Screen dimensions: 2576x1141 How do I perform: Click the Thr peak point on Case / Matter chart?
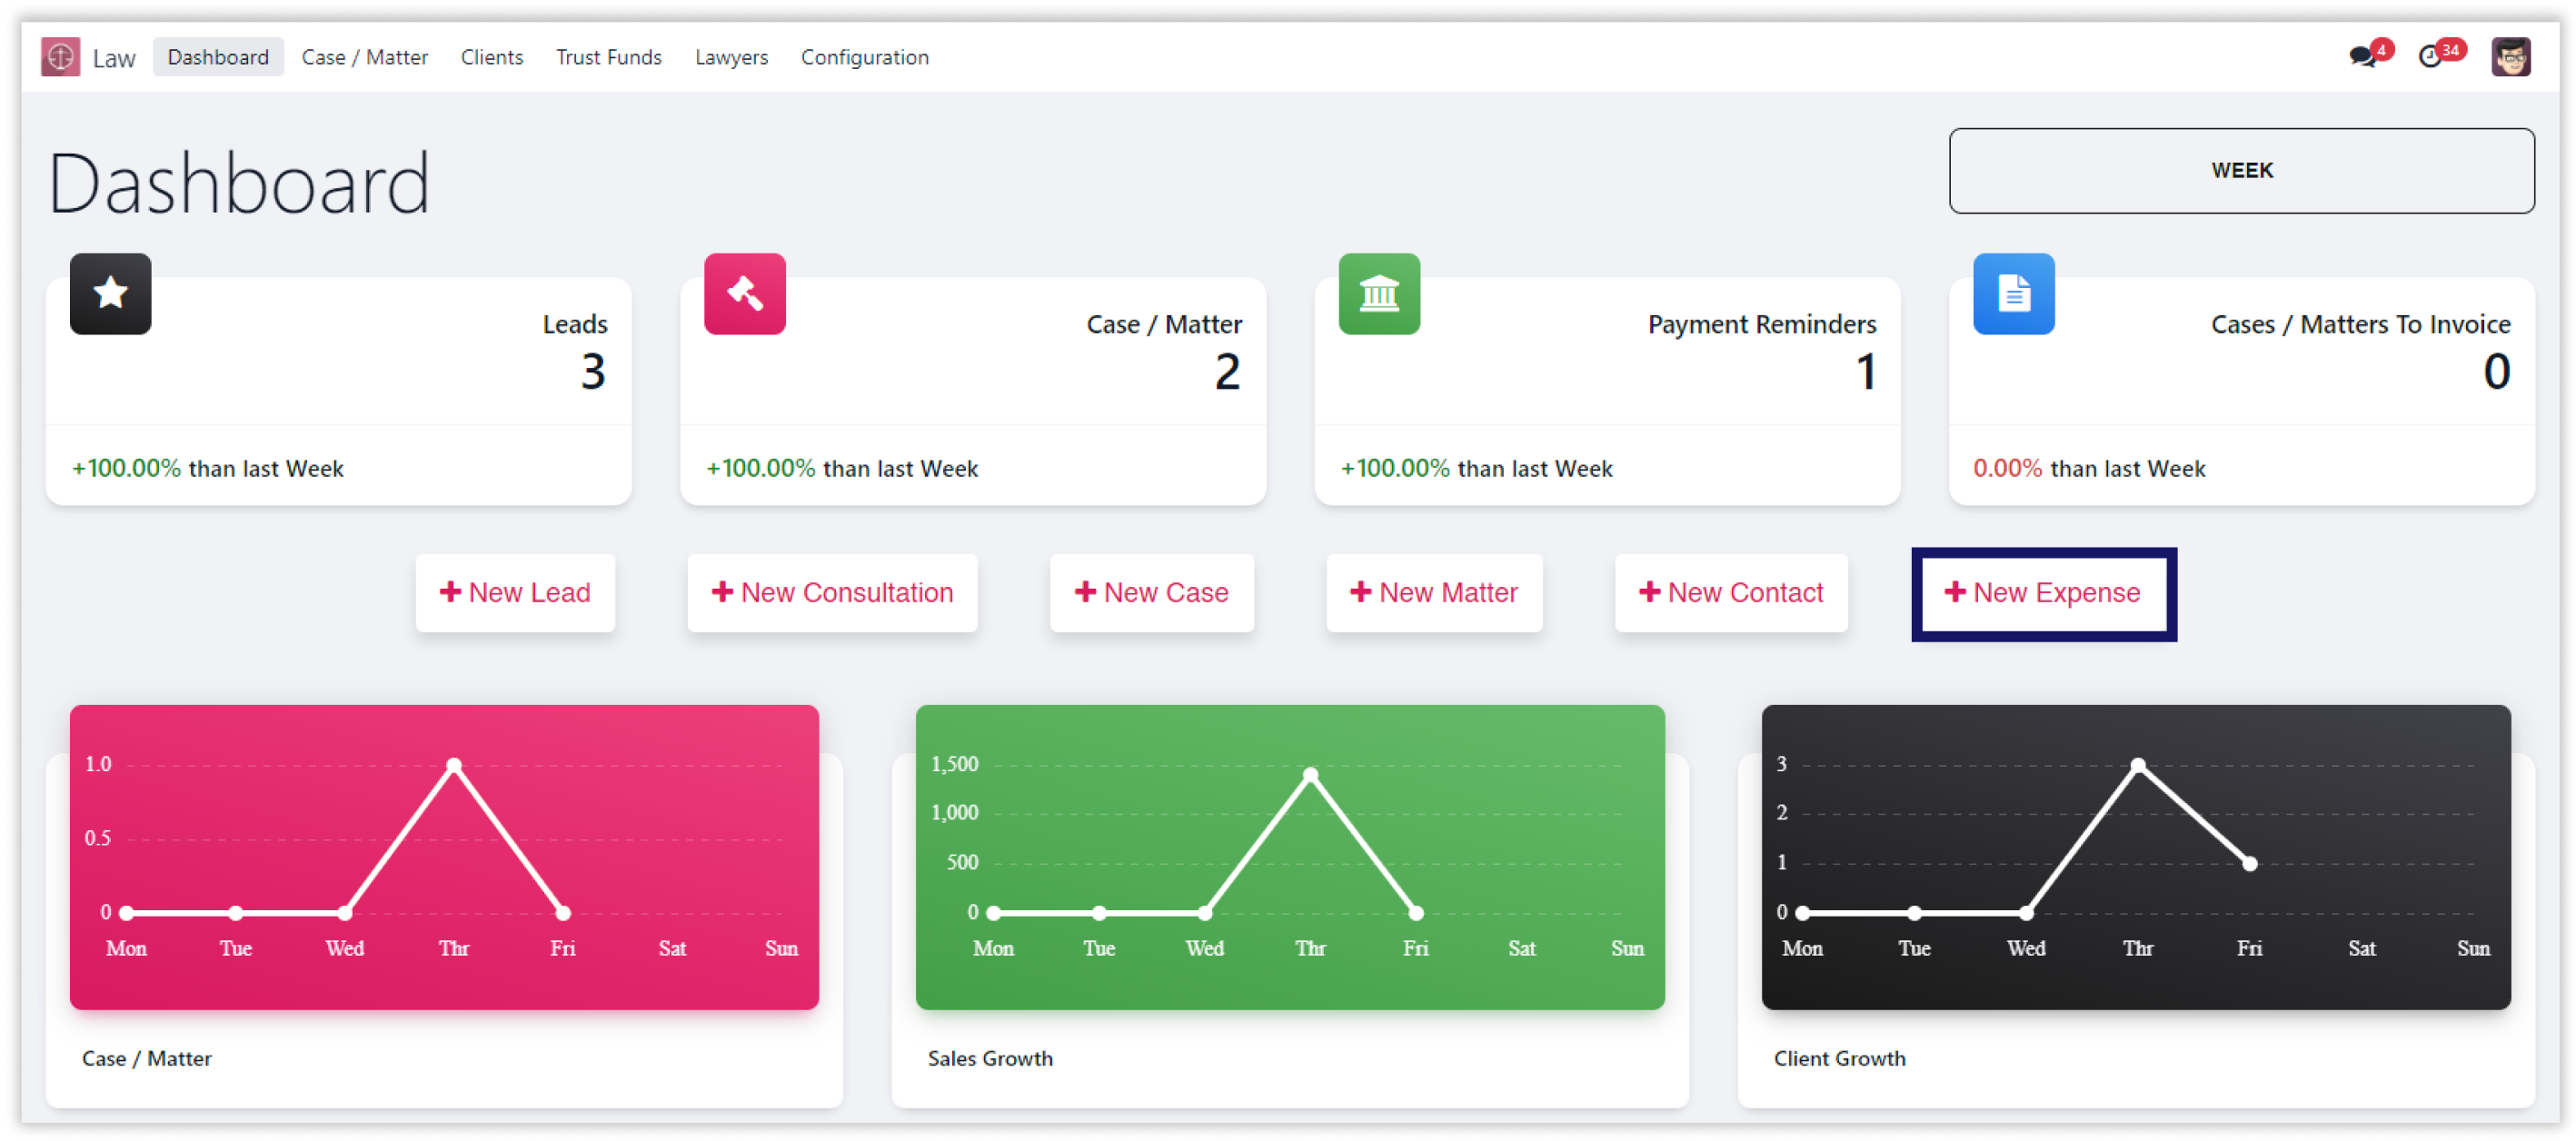point(454,765)
